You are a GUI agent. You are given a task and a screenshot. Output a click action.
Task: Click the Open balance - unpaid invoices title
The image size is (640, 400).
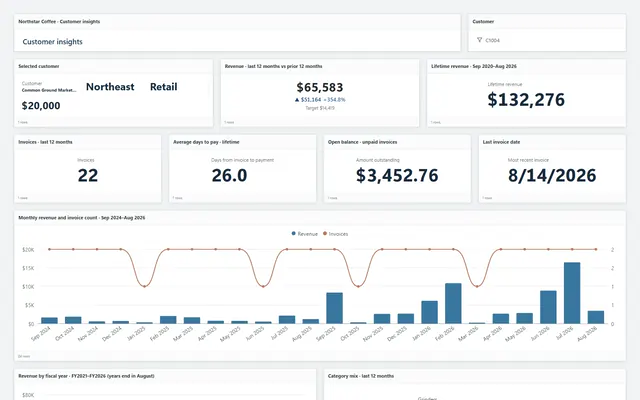point(362,142)
